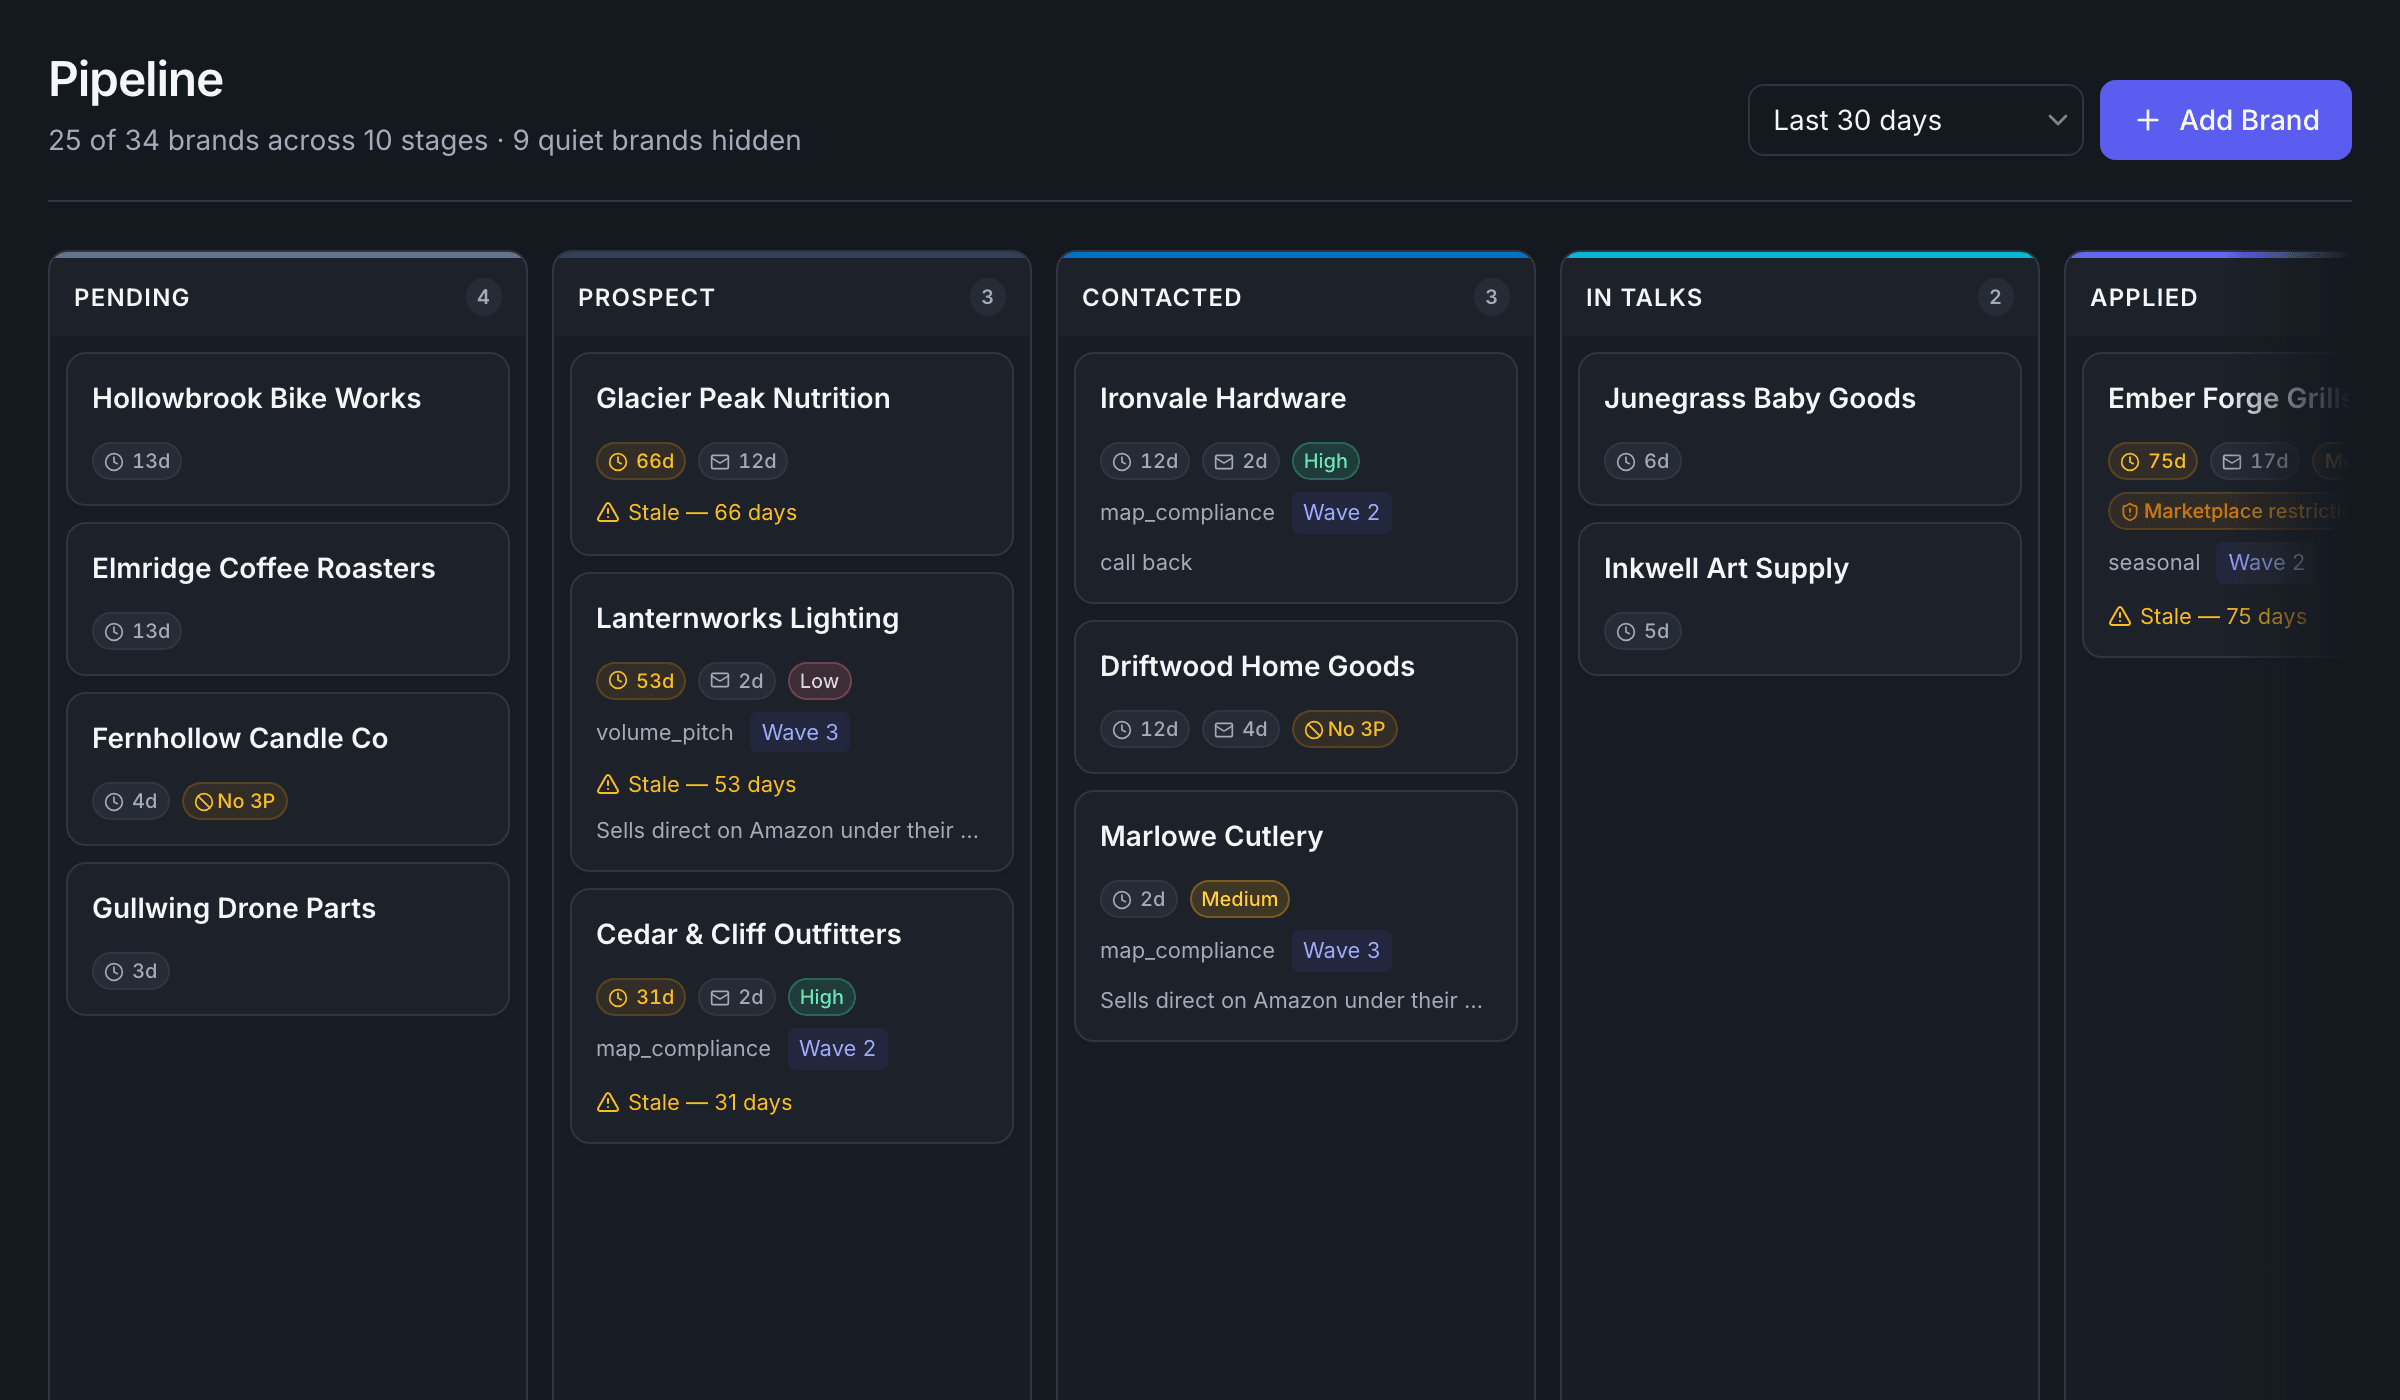Image resolution: width=2400 pixels, height=1400 pixels.
Task: Click the 12d clock badge on Ironvale Hardware
Action: pyautogui.click(x=1145, y=461)
